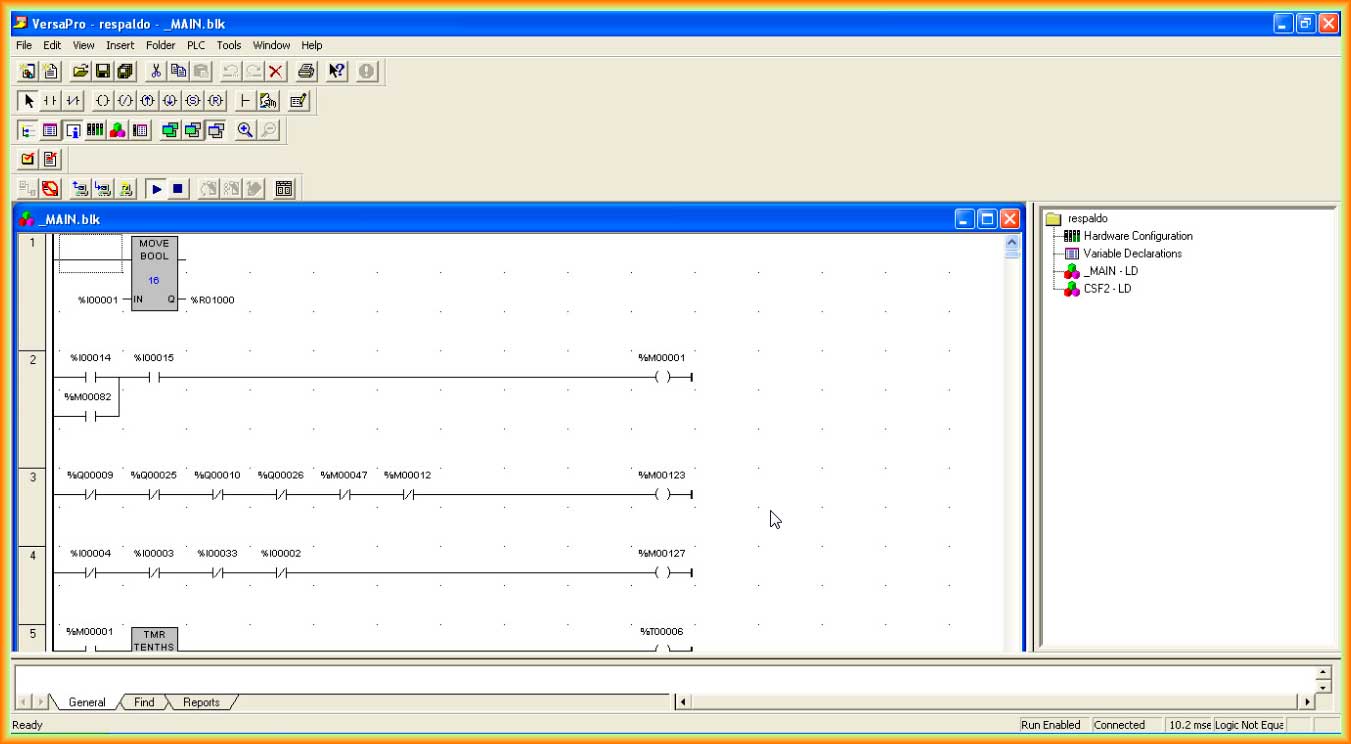Click the Zoom In magnifier icon

[245, 130]
